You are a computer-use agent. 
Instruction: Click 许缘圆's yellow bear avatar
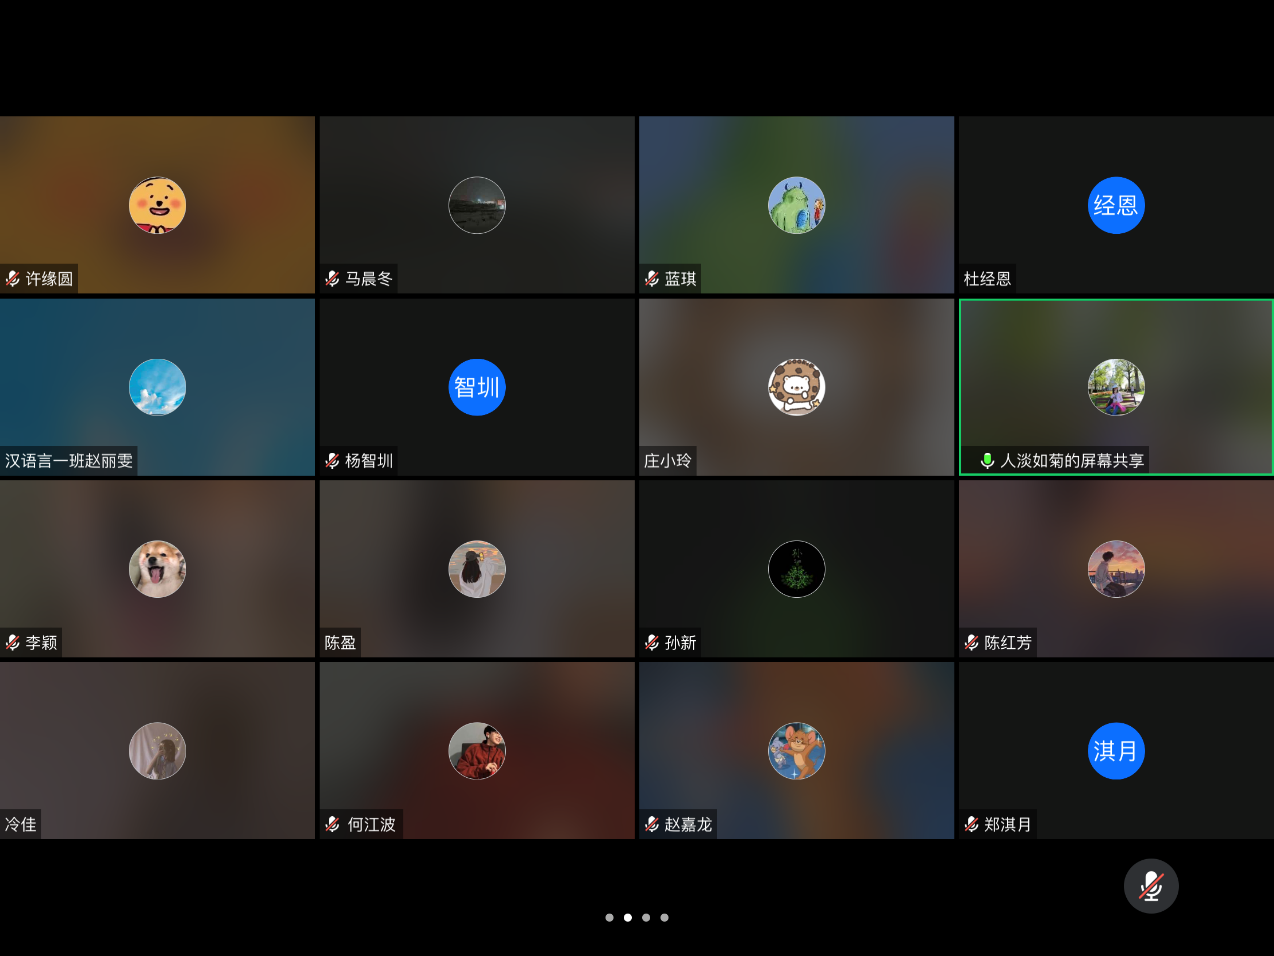tap(157, 205)
